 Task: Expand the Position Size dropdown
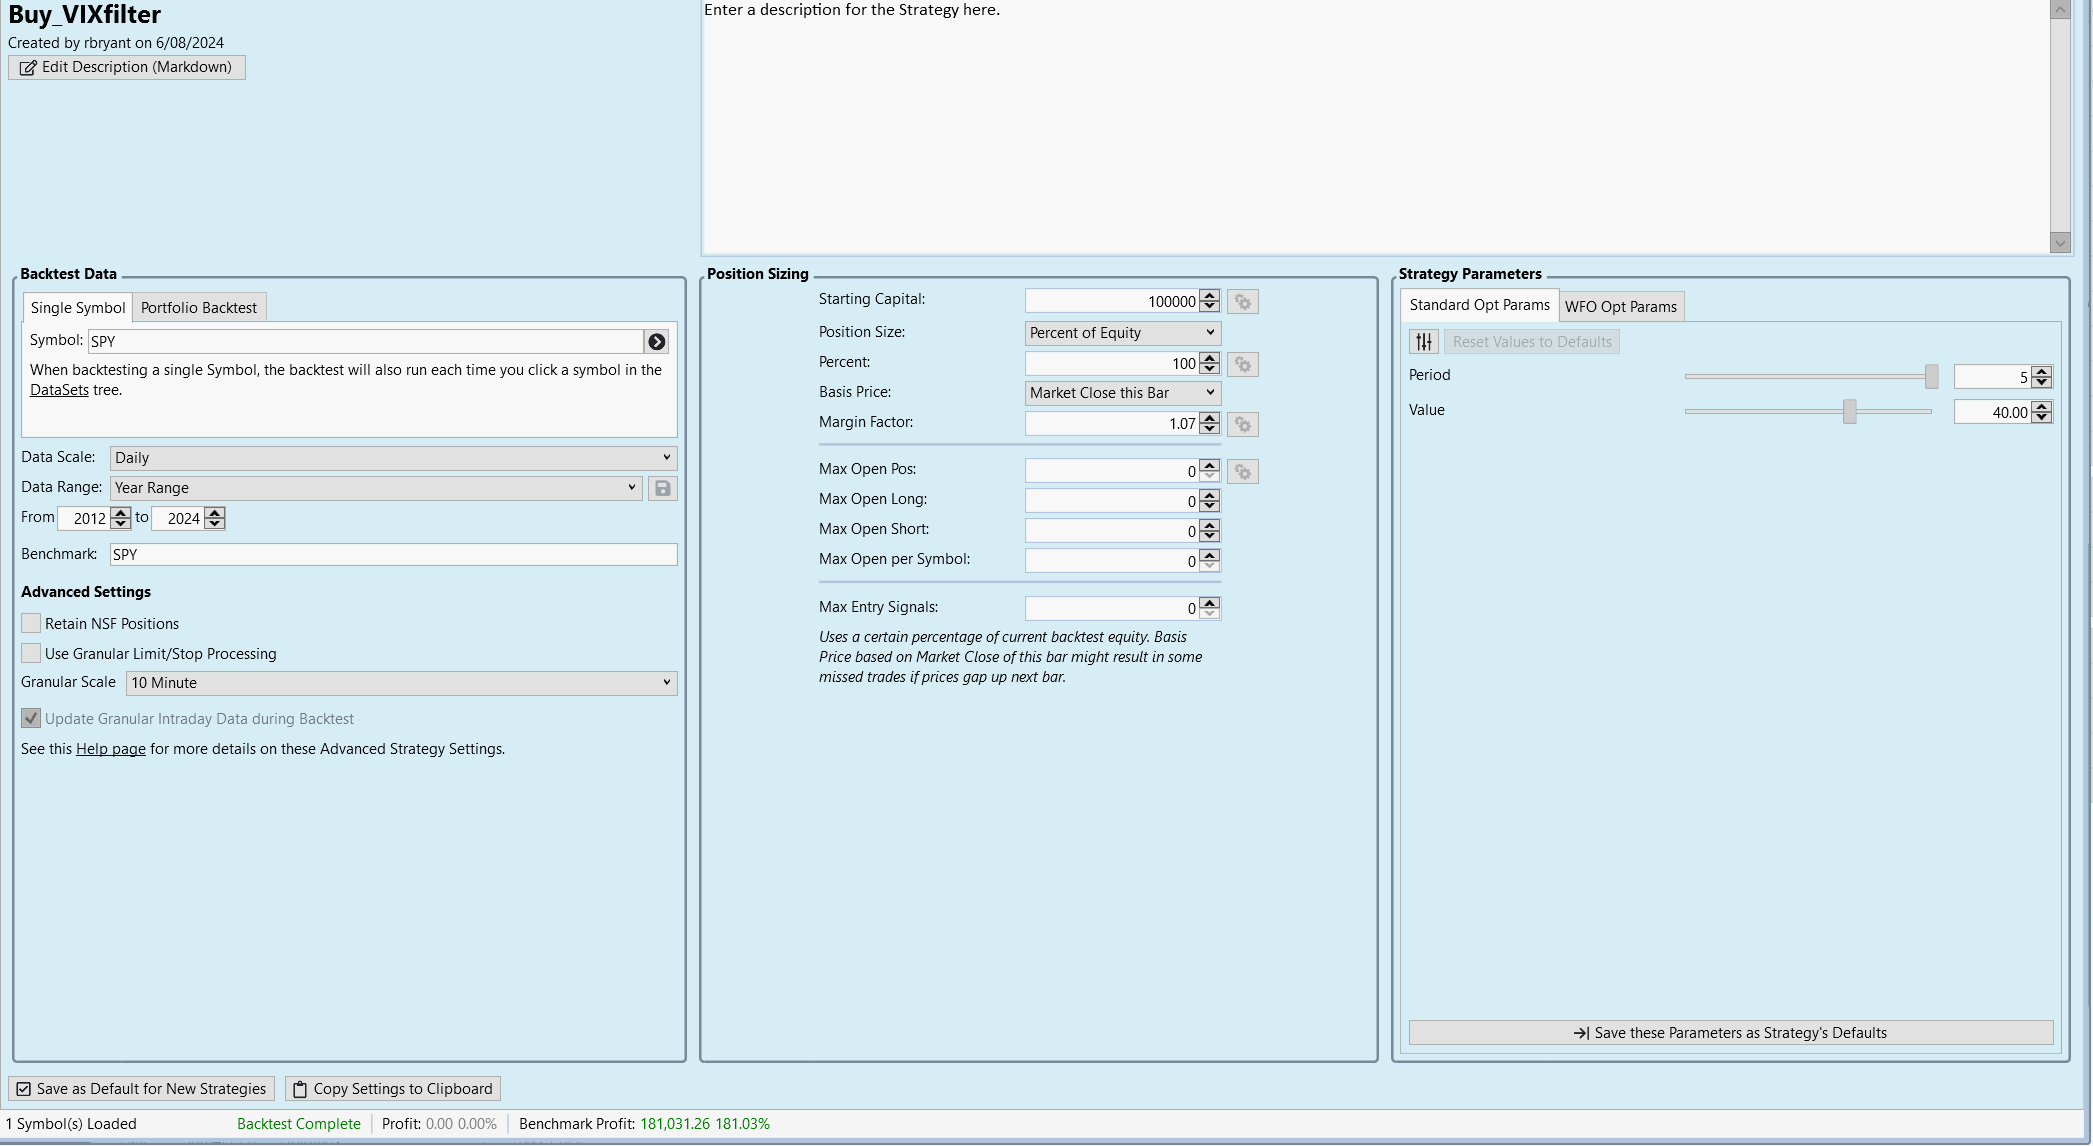[x=1122, y=333]
